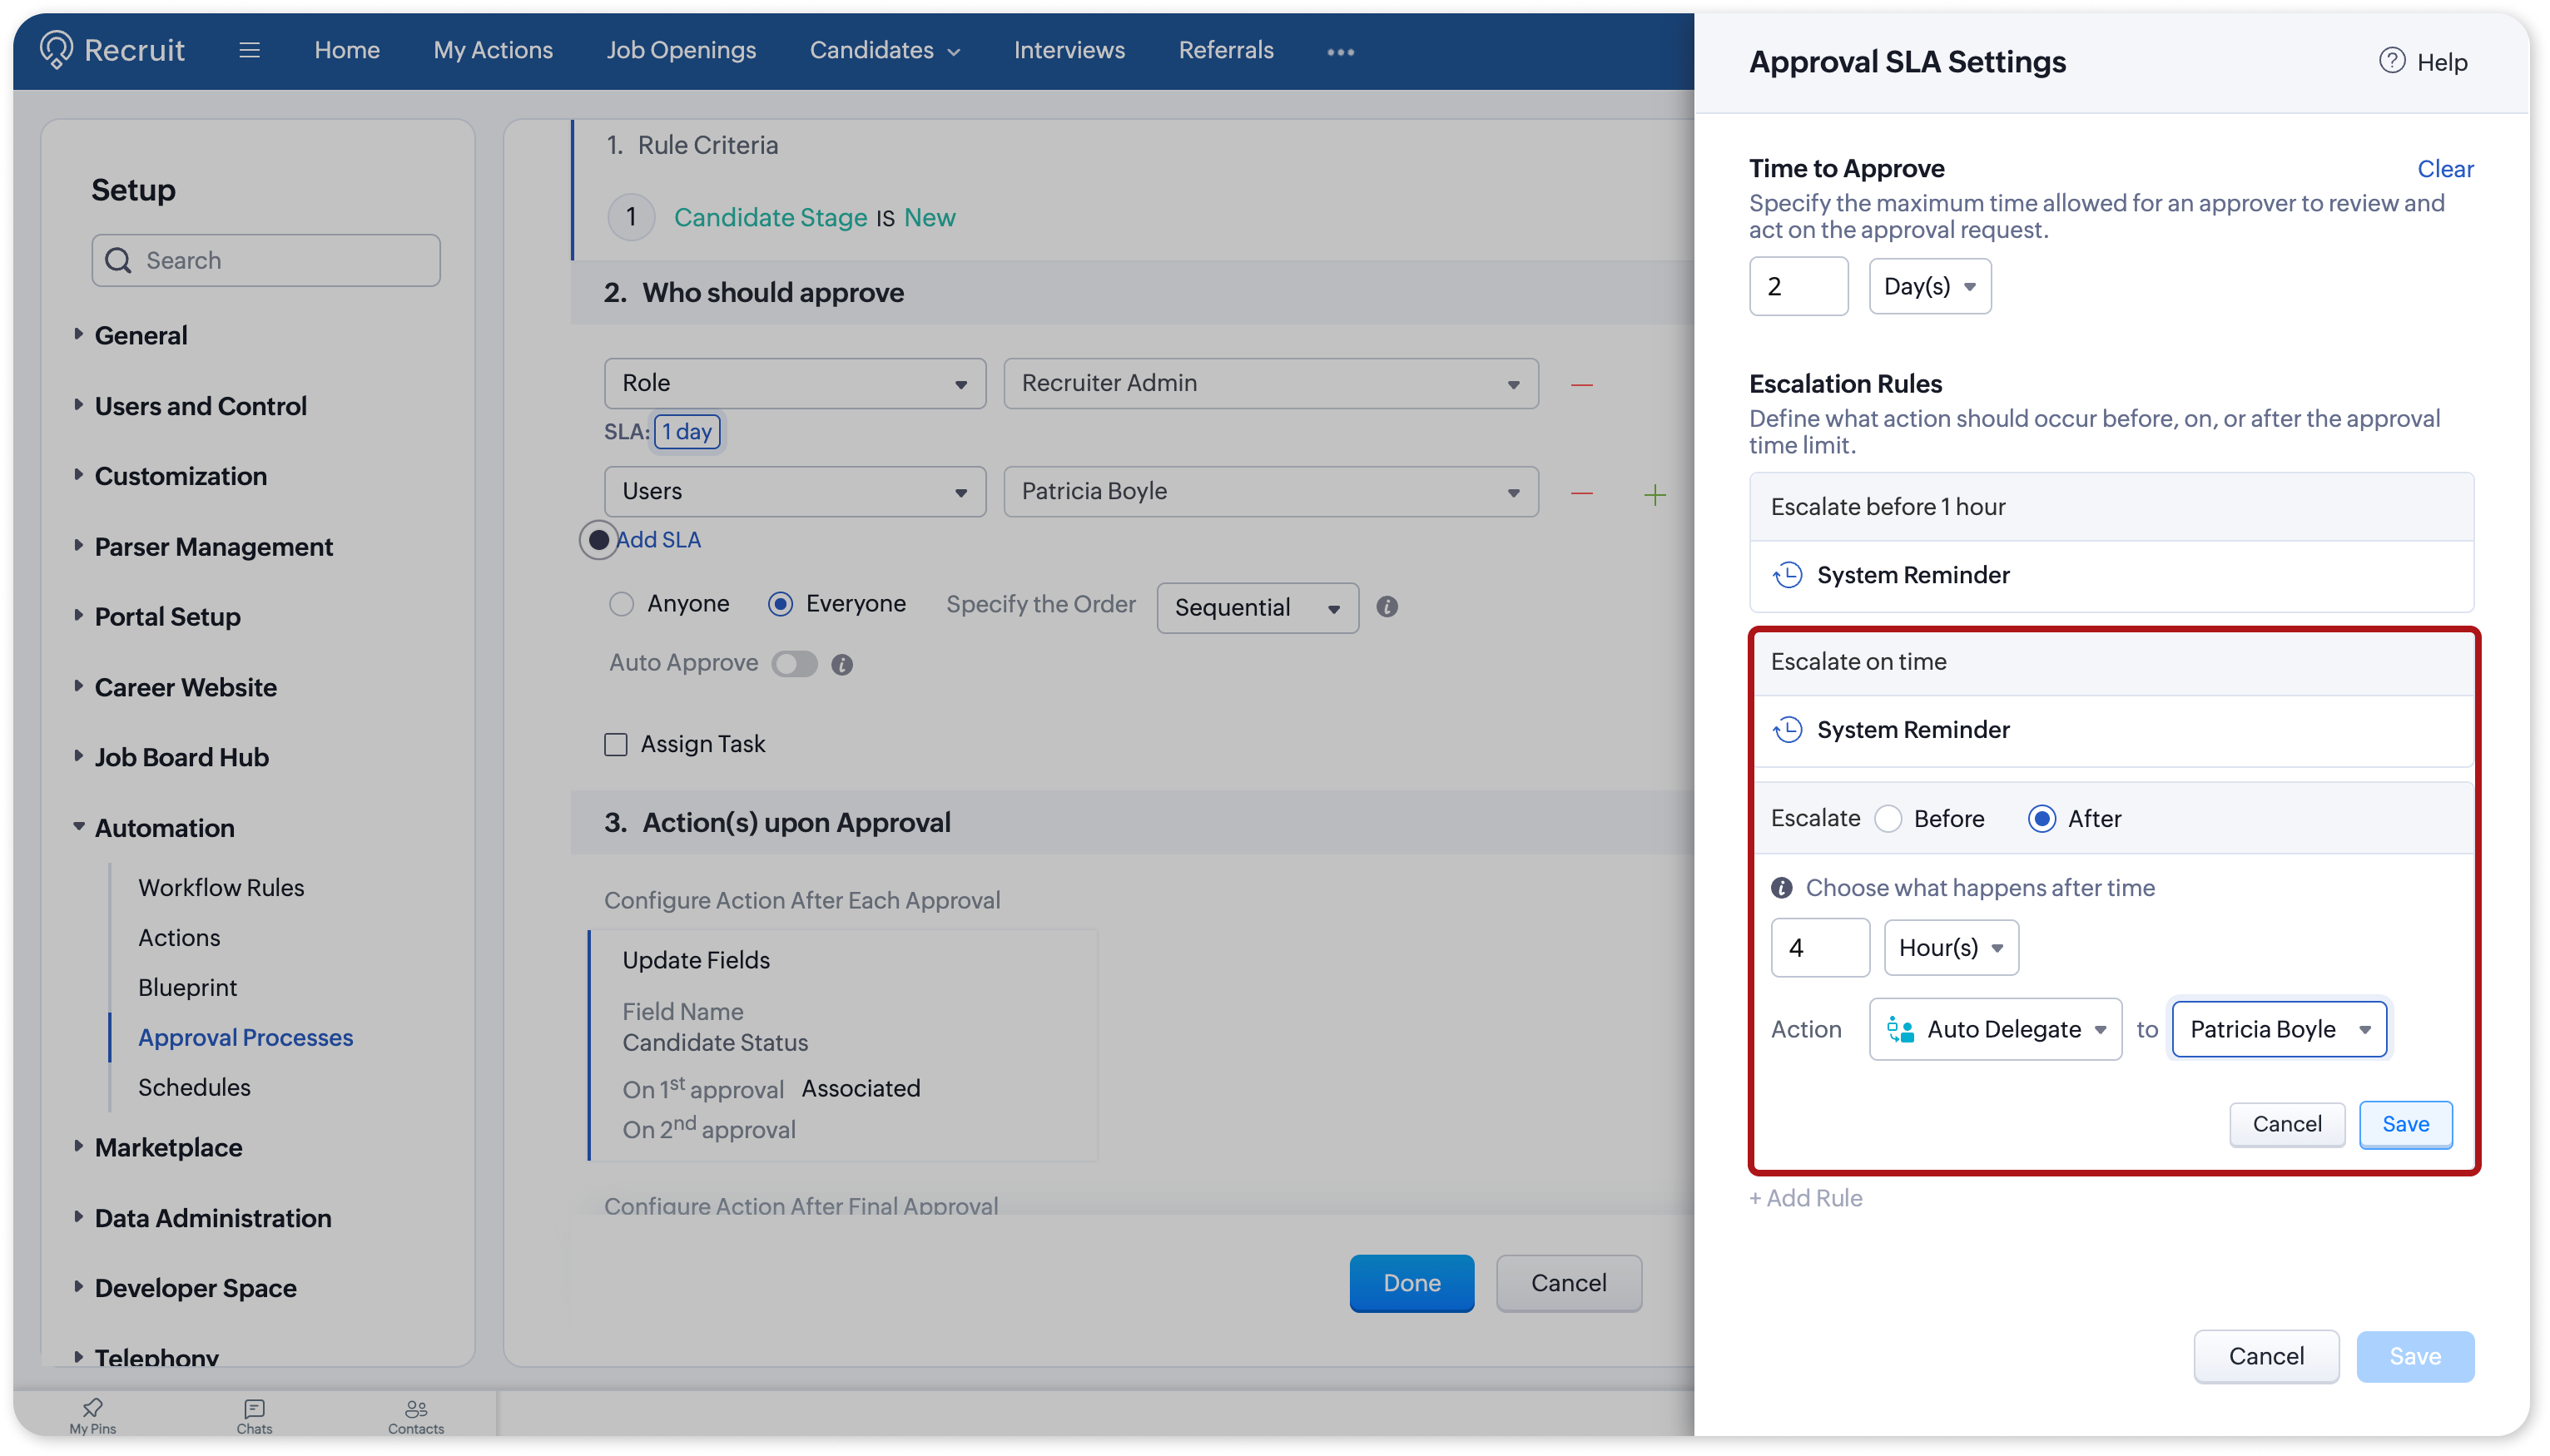This screenshot has width=2550, height=1456.
Task: Click the Done button
Action: 1410,1282
